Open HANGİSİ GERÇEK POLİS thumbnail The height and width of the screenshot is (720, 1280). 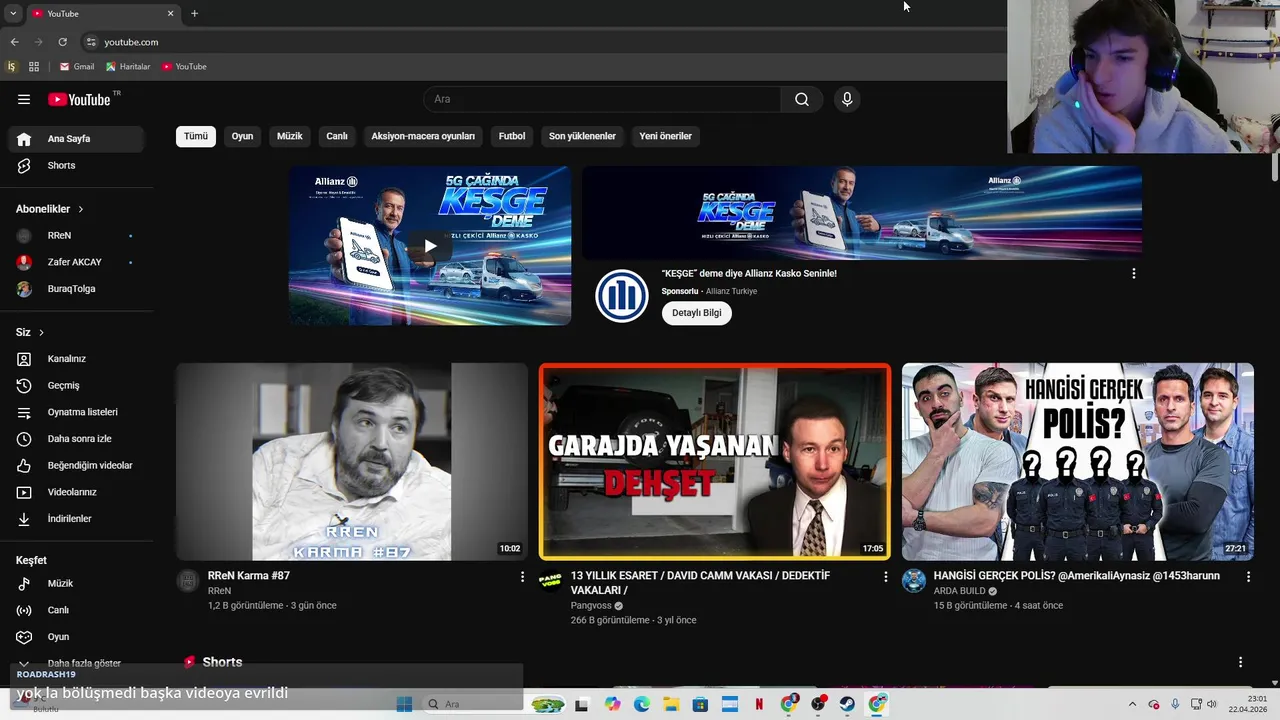pyautogui.click(x=1078, y=461)
